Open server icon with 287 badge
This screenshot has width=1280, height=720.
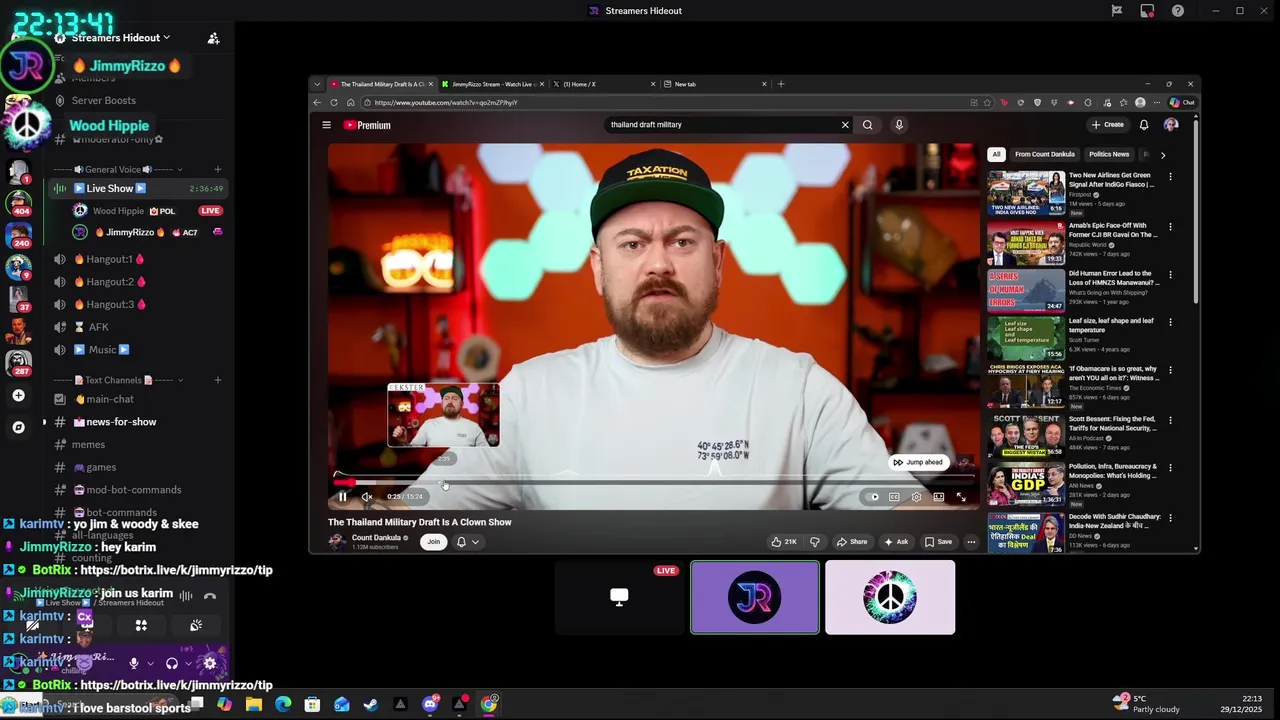(x=19, y=363)
